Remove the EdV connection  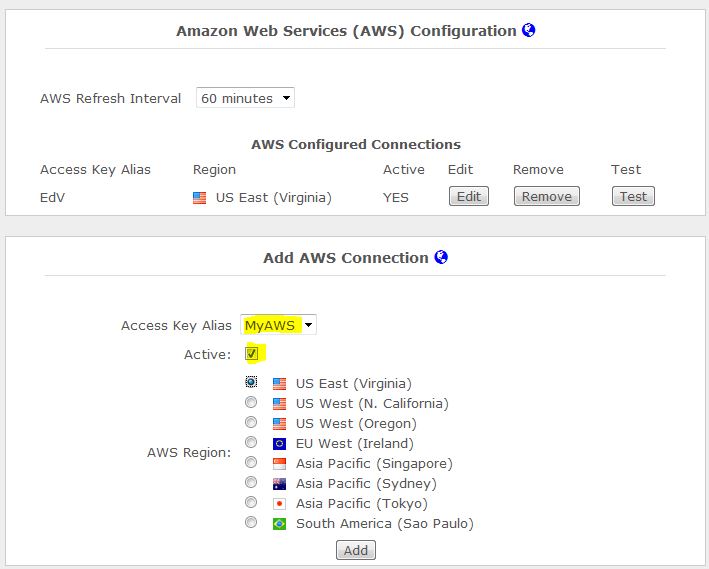pyautogui.click(x=547, y=196)
